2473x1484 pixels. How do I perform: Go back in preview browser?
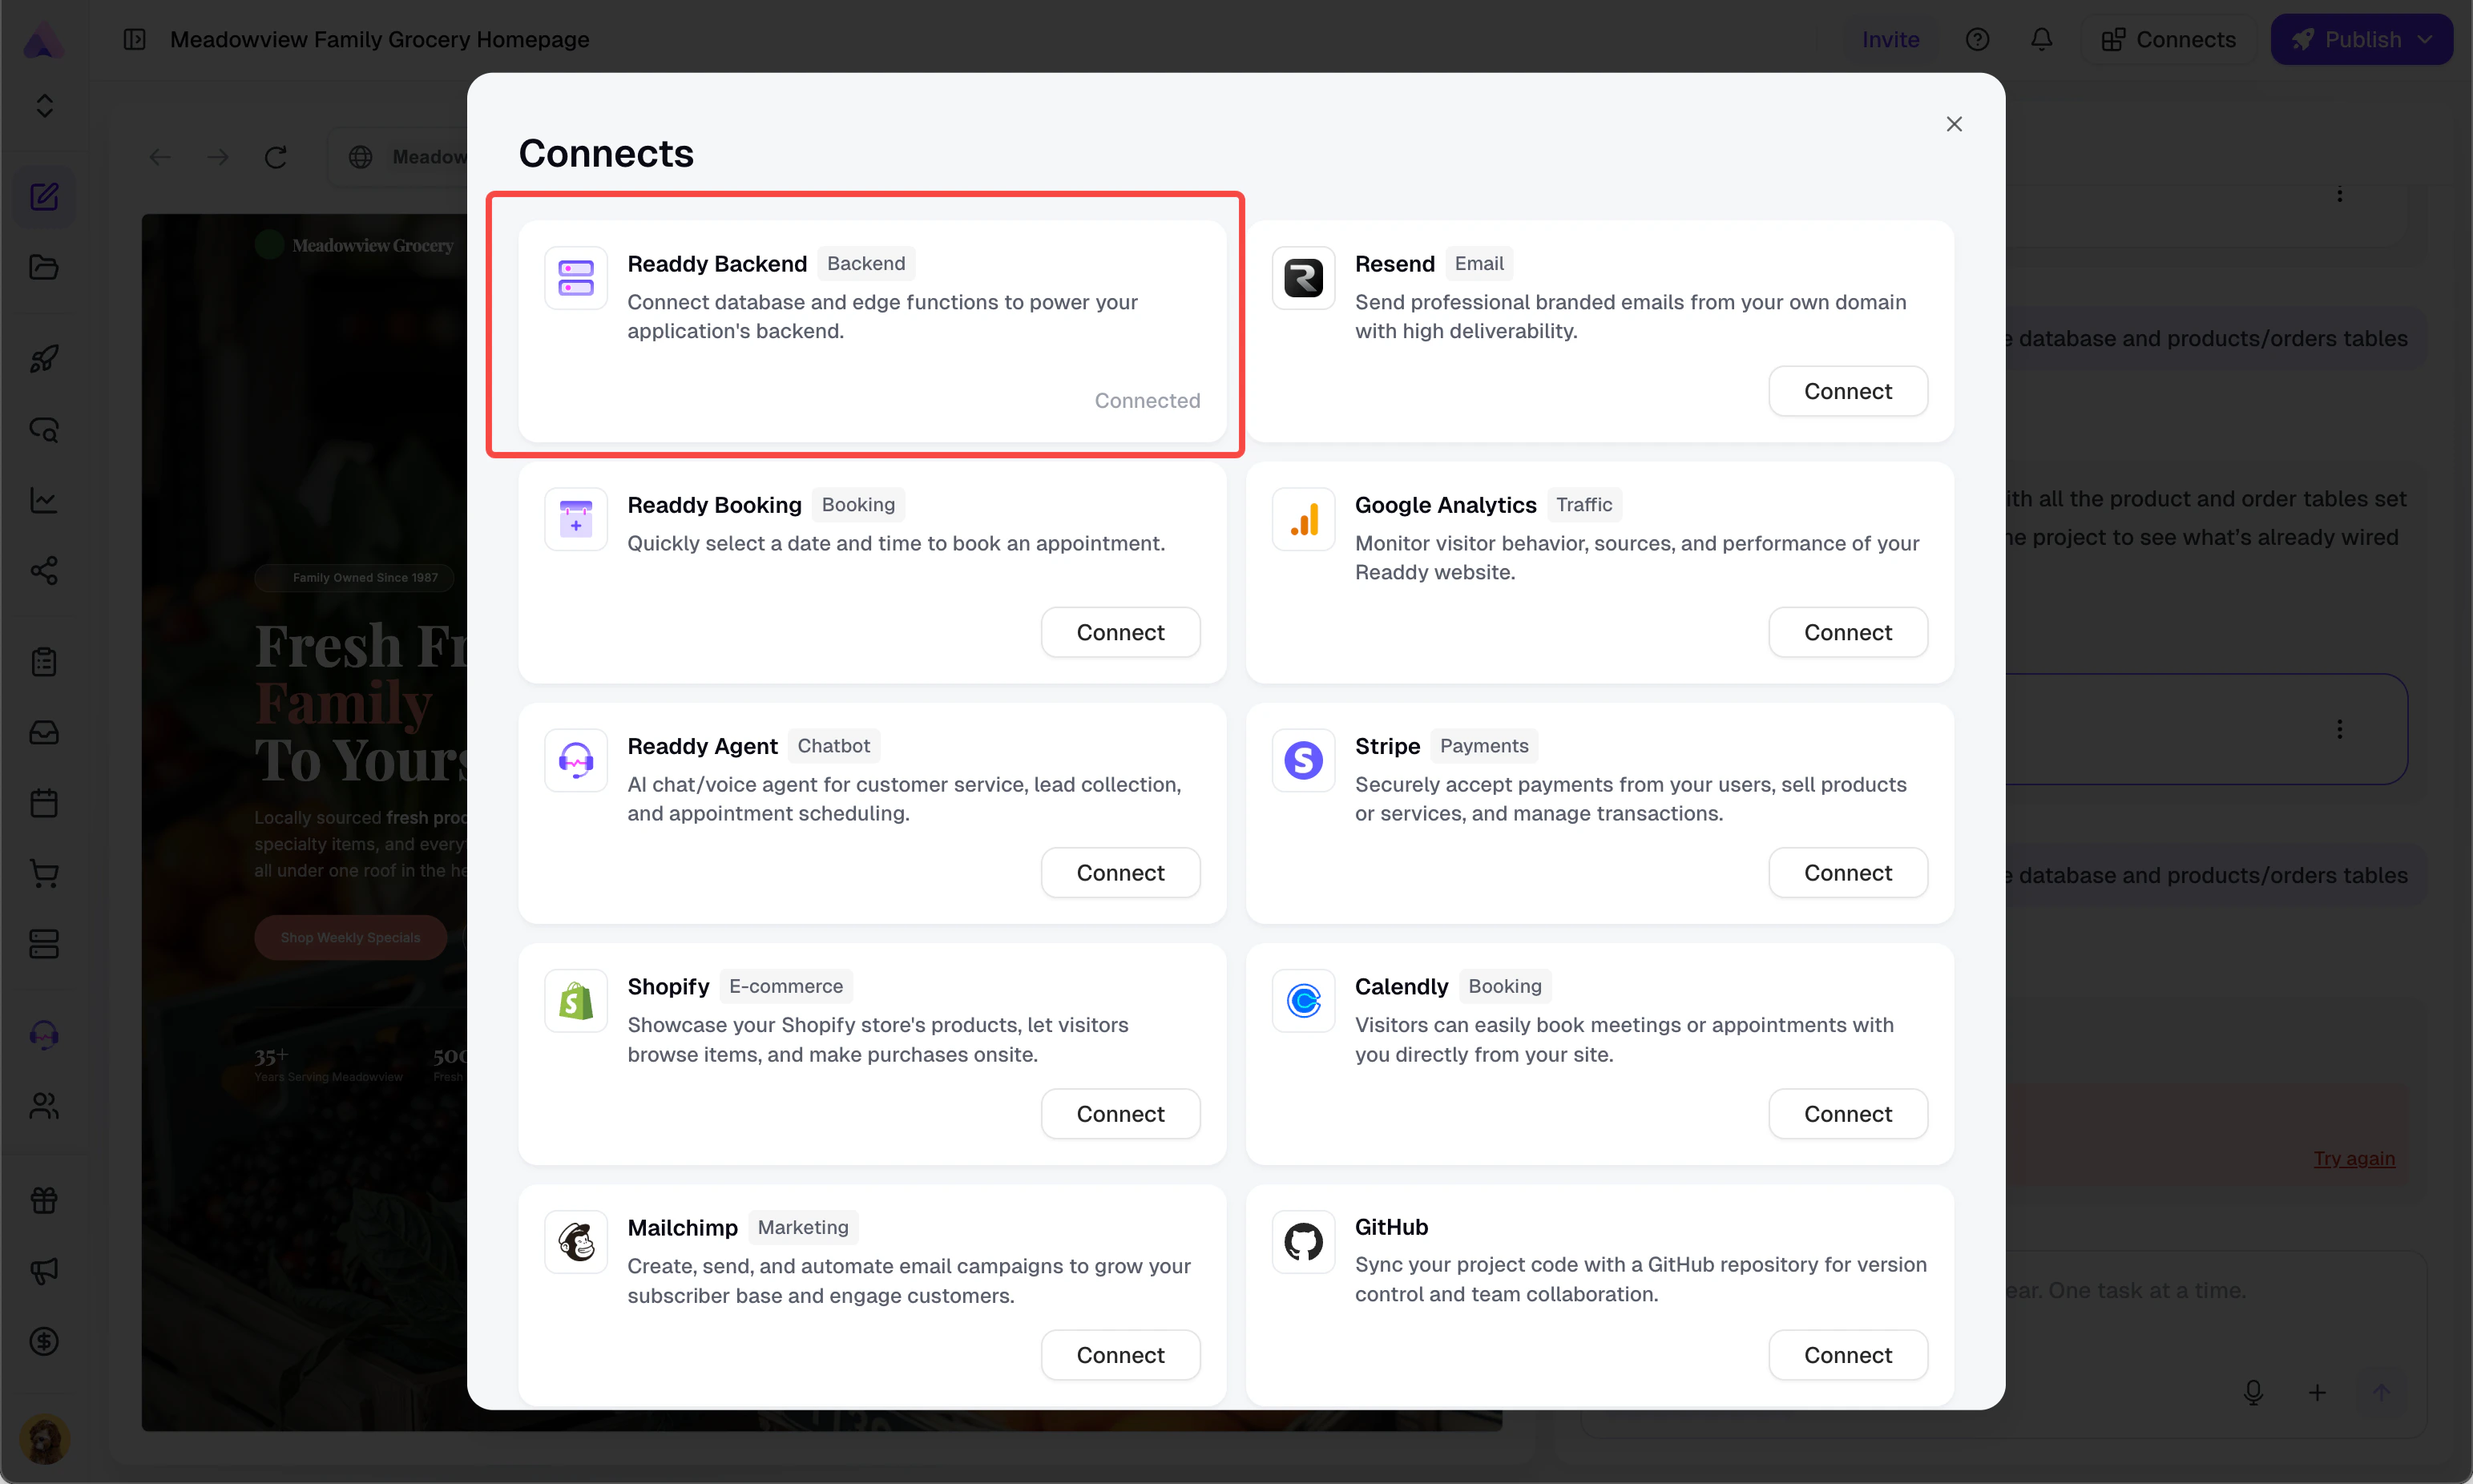(160, 157)
